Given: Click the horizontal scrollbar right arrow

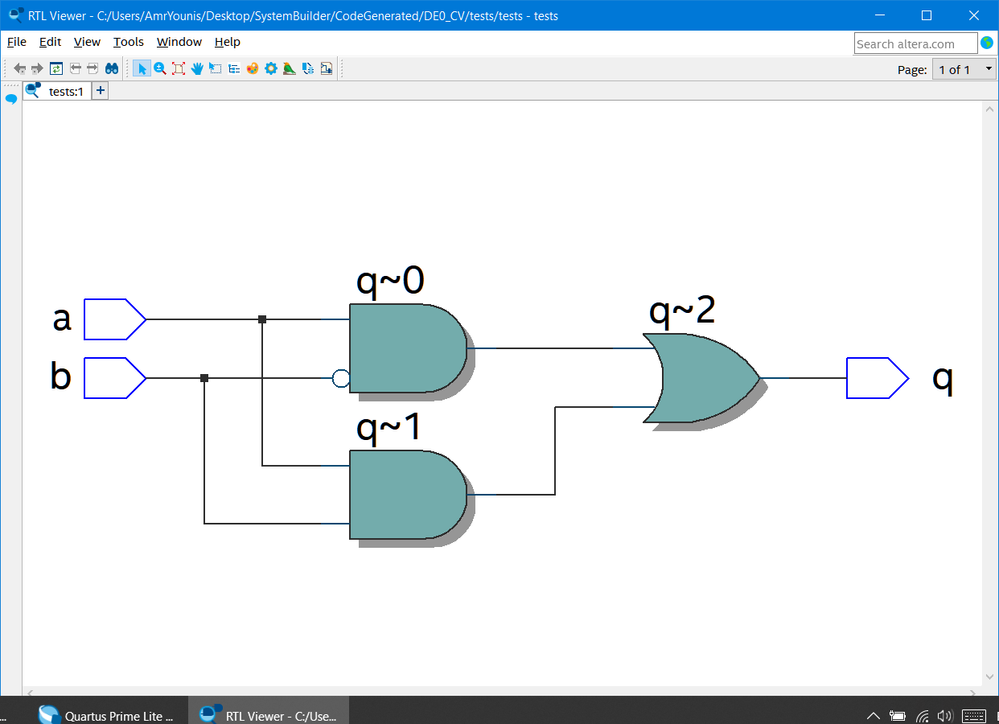Looking at the screenshot, I should click(x=972, y=692).
